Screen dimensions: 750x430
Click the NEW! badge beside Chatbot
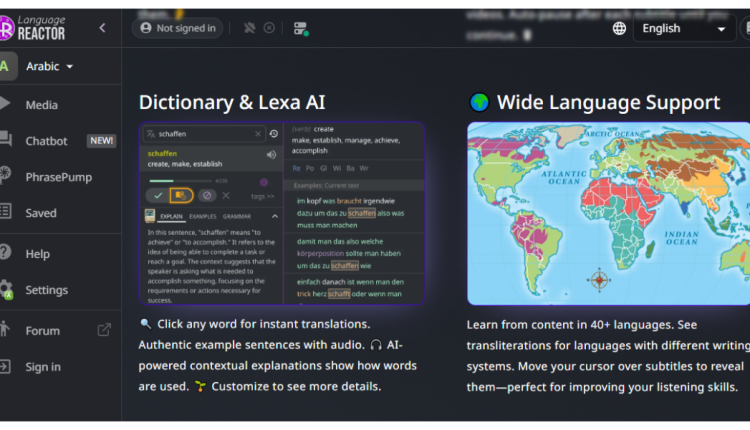coord(101,141)
